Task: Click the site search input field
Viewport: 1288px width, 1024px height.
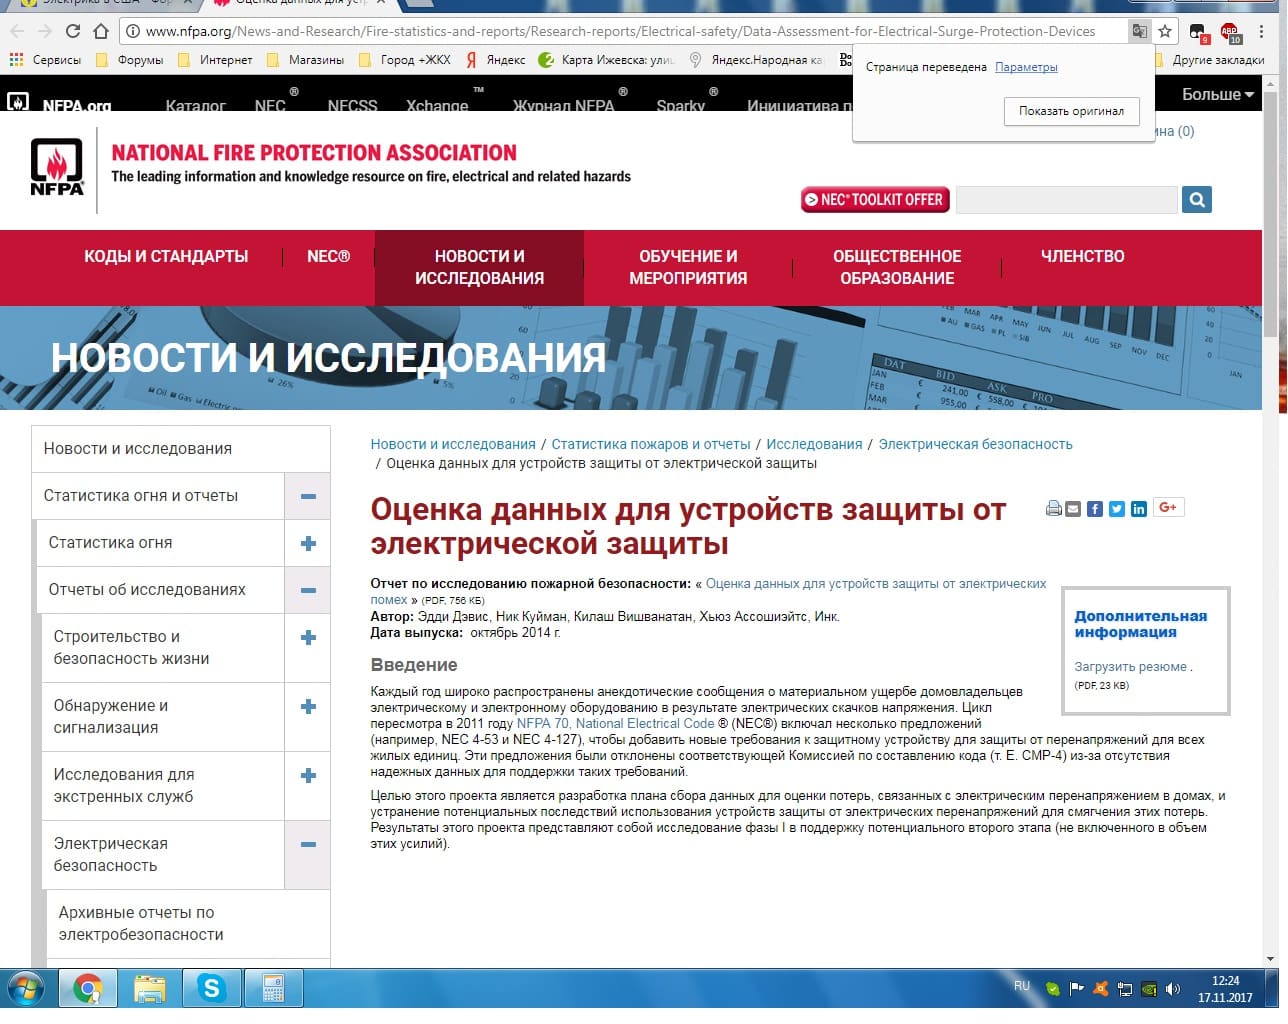Action: (1066, 200)
